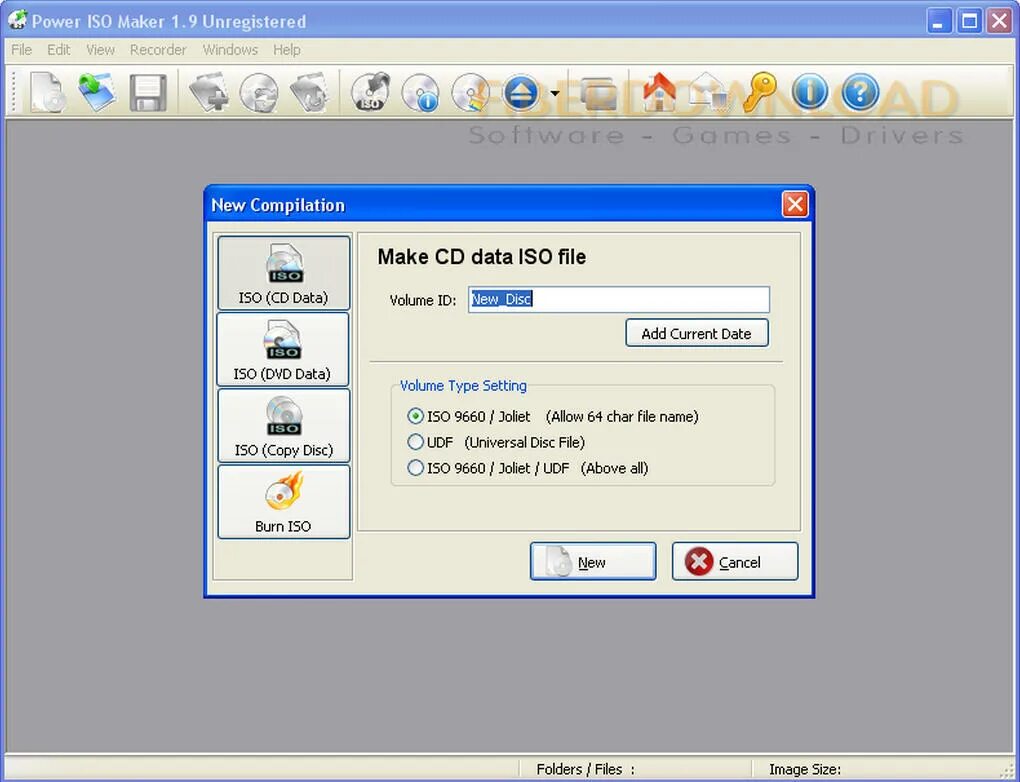Select ISO (Copy Disc) compilation type
This screenshot has width=1020, height=782.
point(284,425)
